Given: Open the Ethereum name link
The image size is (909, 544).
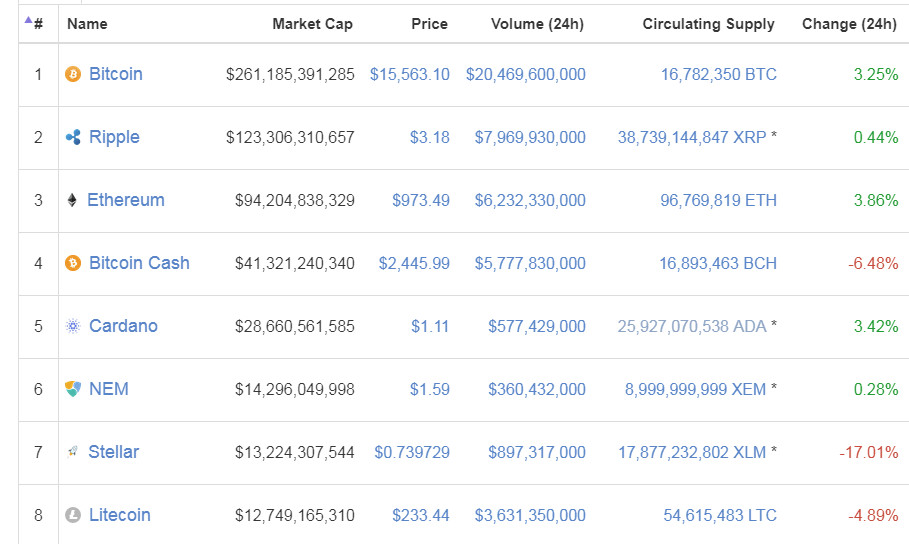Looking at the screenshot, I should (126, 200).
